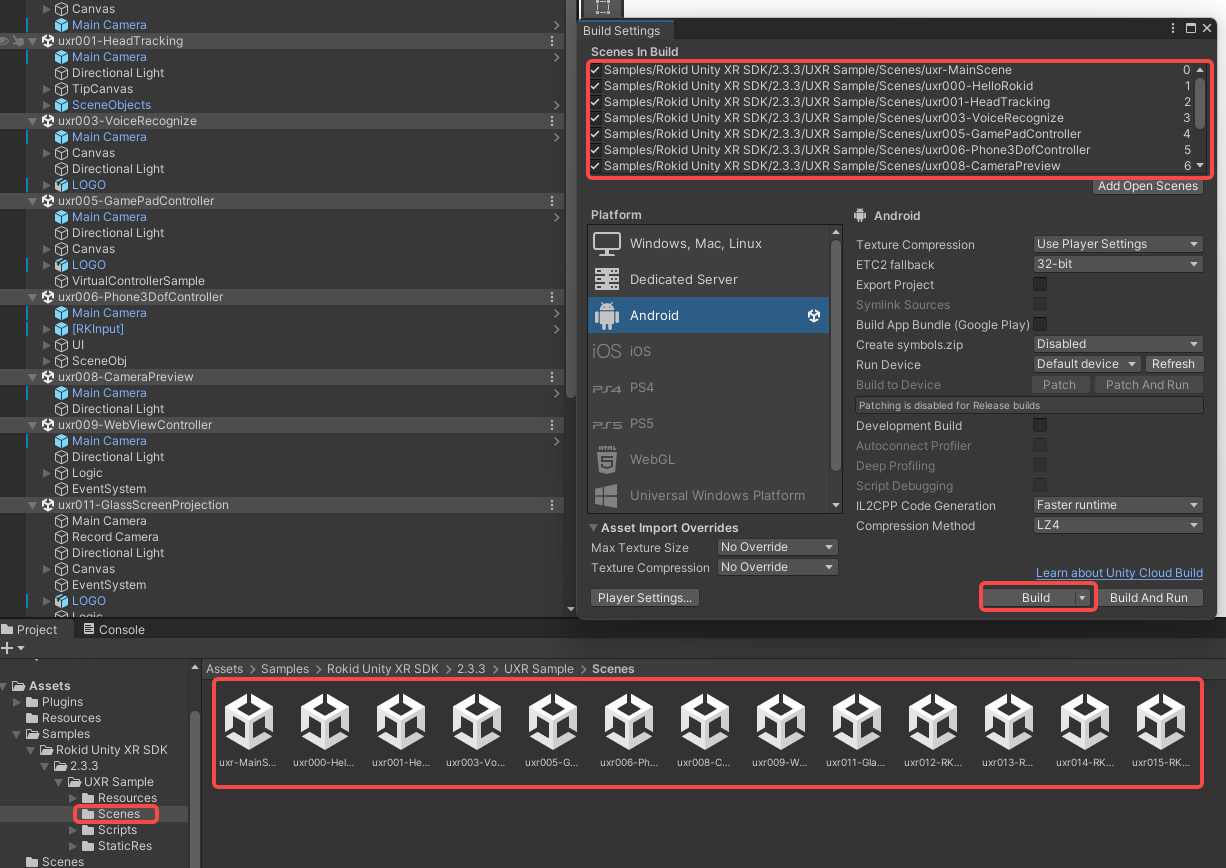The height and width of the screenshot is (868, 1226).
Task: Select the uxr011-Gla... scene asset icon
Action: point(856,721)
